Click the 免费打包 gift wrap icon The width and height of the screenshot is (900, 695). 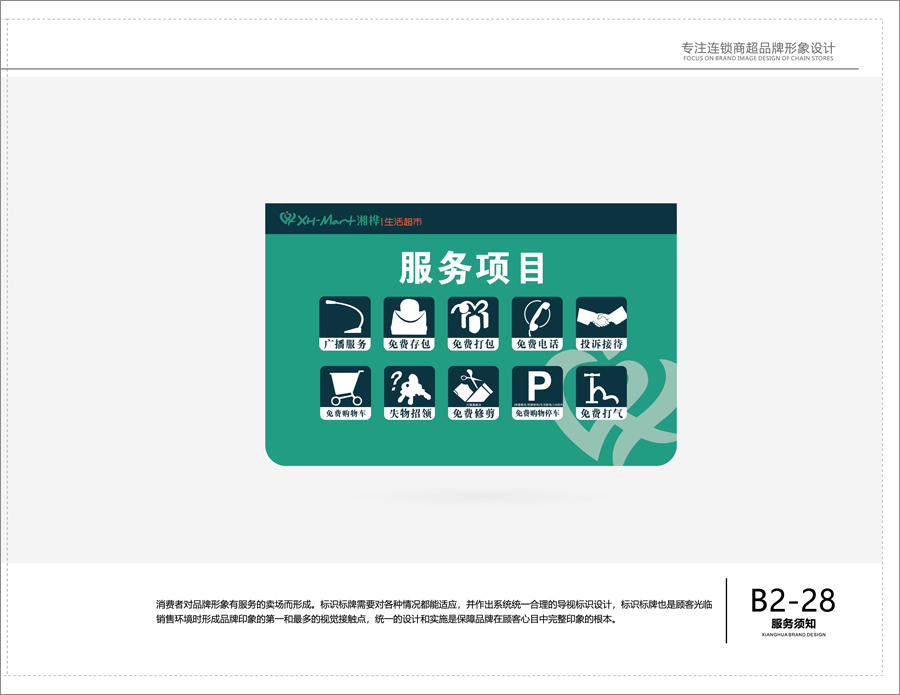click(x=474, y=324)
